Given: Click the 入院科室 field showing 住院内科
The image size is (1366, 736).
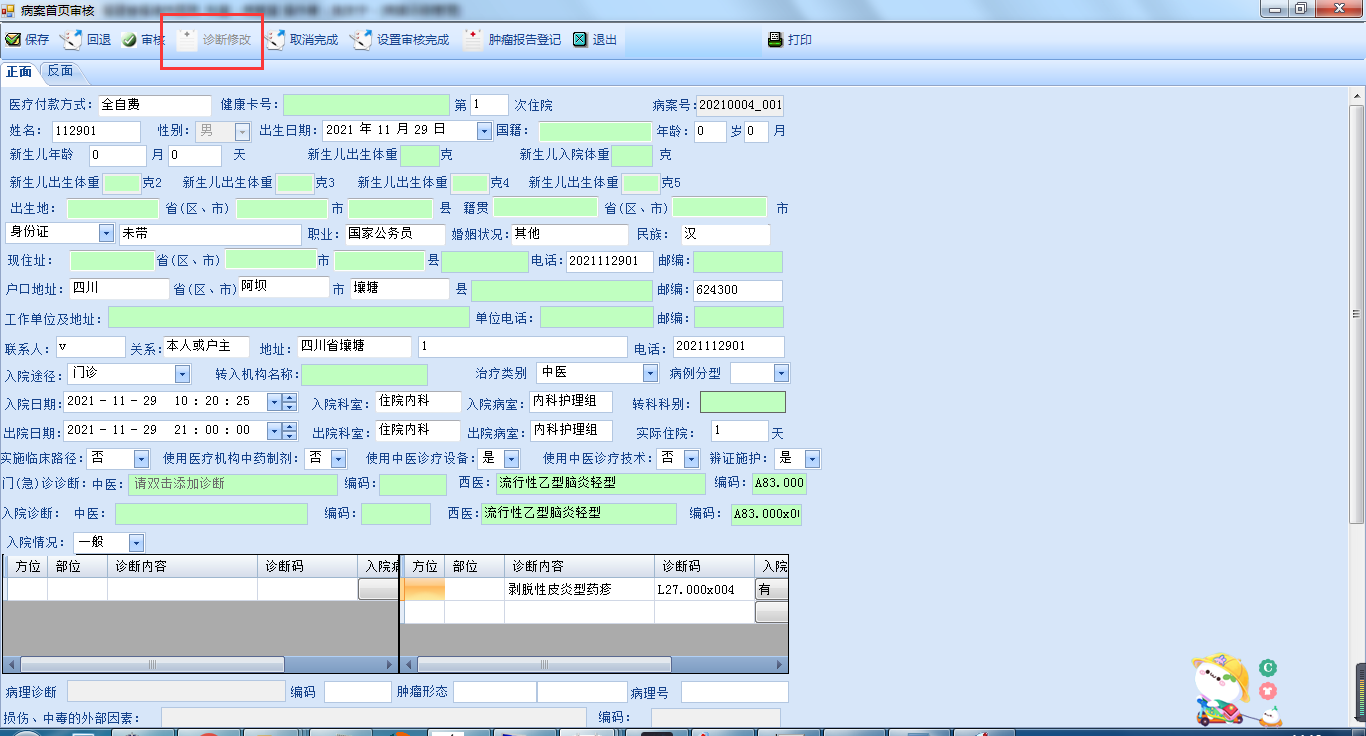Looking at the screenshot, I should tap(416, 402).
